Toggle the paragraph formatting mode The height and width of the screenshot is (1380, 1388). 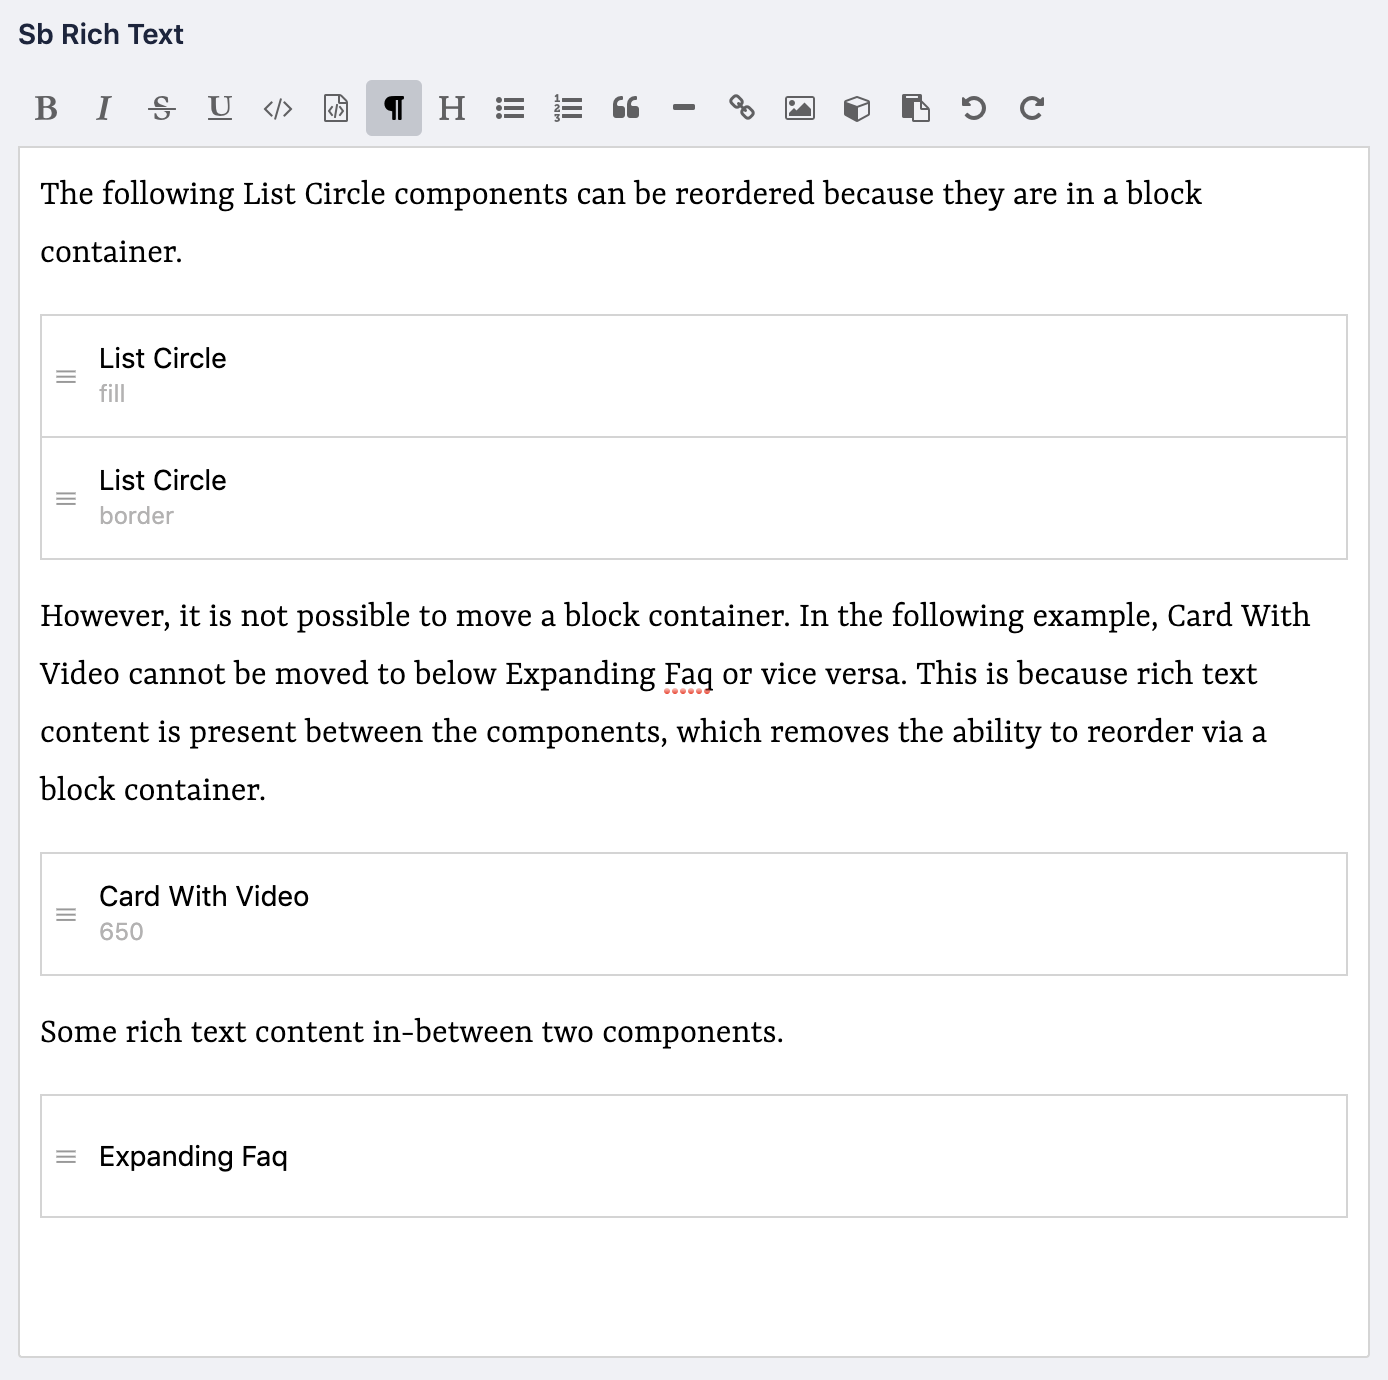393,108
